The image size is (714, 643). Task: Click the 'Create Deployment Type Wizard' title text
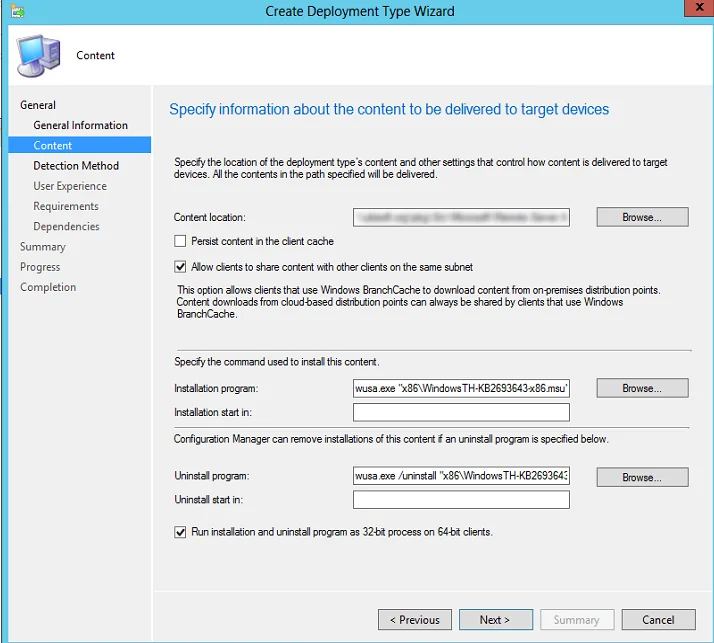pos(360,11)
